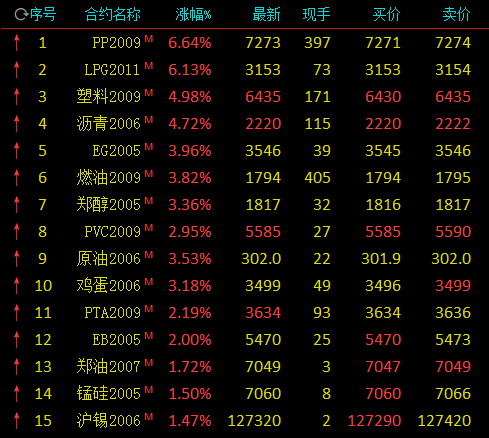Click the M marker next to PP2009

click(x=149, y=39)
